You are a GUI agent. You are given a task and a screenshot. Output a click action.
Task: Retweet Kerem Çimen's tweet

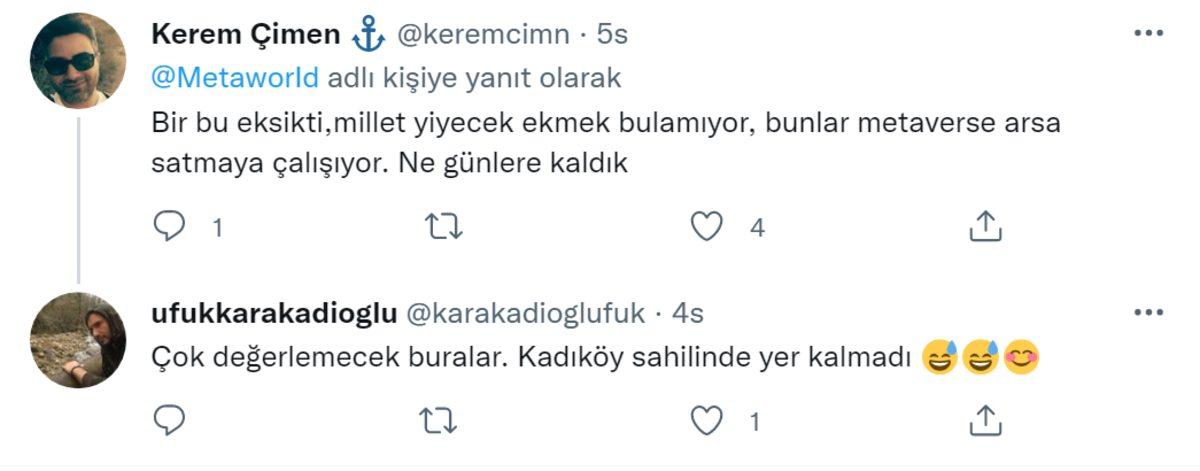click(x=443, y=227)
